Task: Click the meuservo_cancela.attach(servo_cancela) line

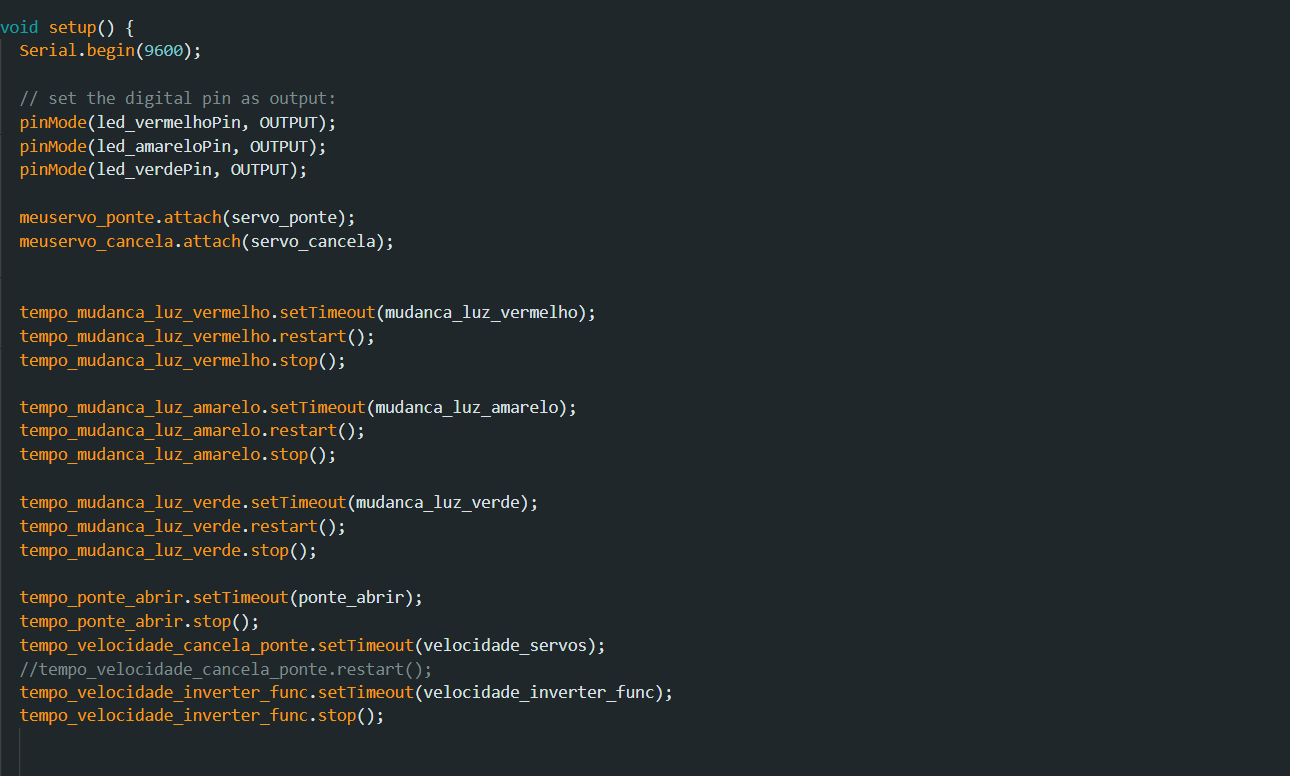Action: coord(207,241)
